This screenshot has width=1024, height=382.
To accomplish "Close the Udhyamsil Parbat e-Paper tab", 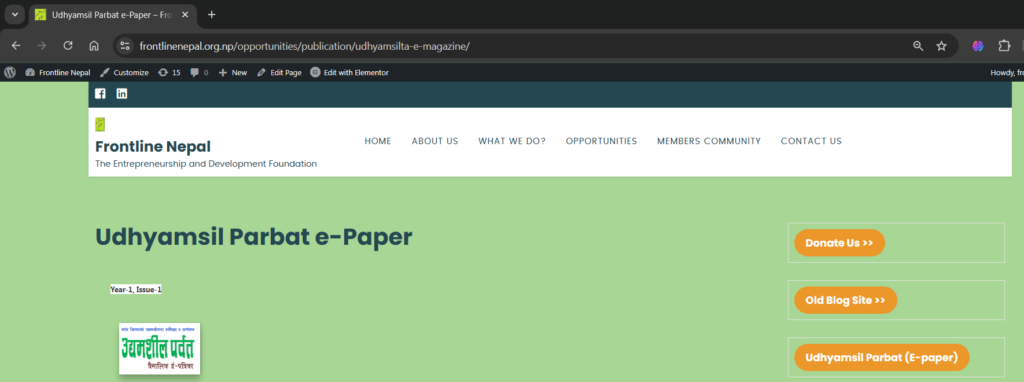I will pos(185,14).
